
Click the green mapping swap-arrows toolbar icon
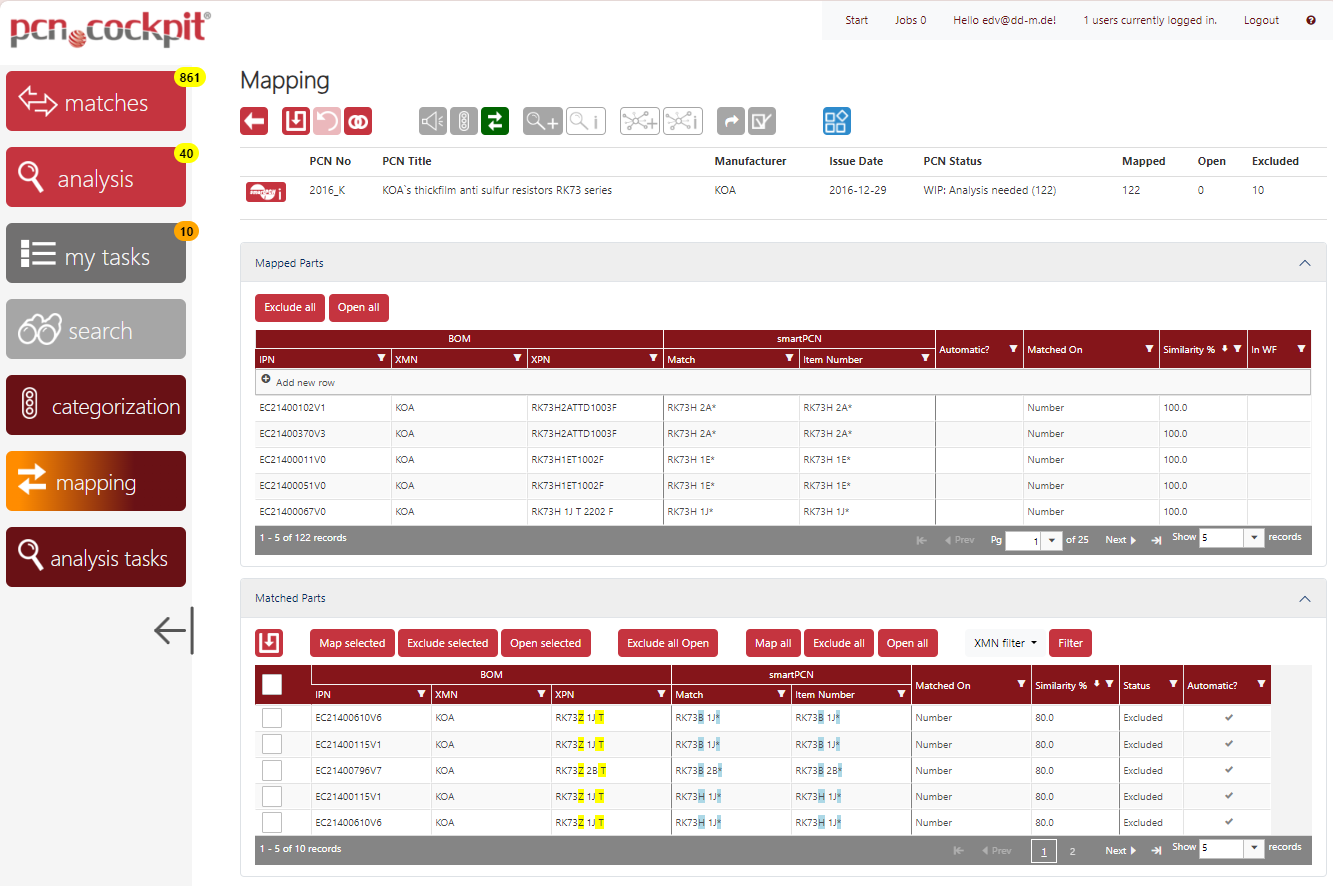point(495,121)
